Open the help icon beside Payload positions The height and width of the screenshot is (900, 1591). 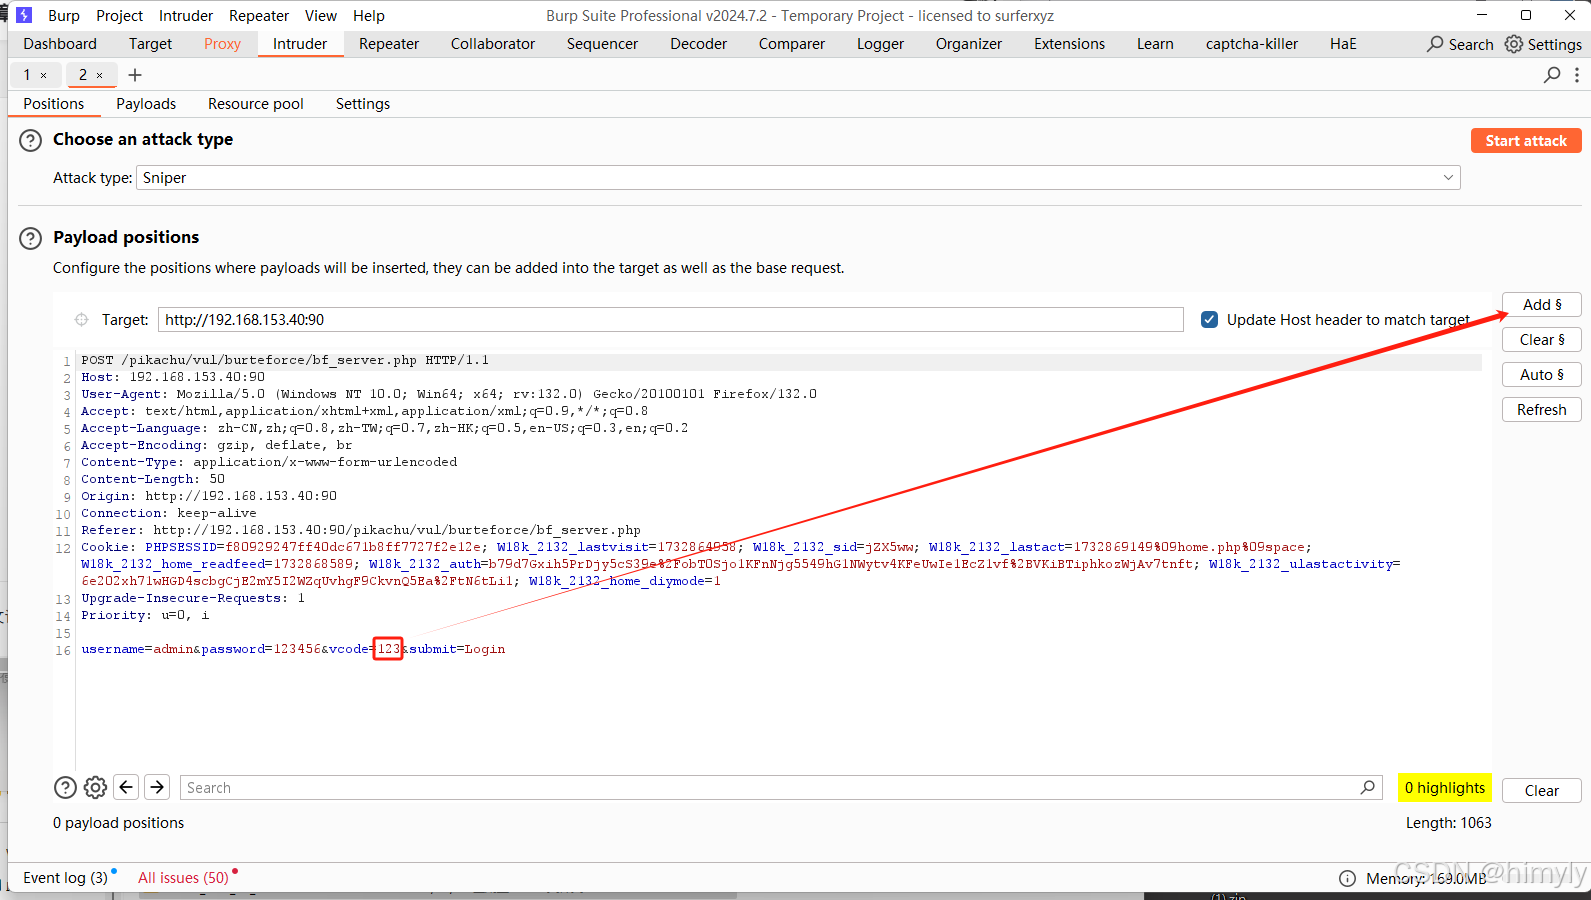tap(31, 238)
